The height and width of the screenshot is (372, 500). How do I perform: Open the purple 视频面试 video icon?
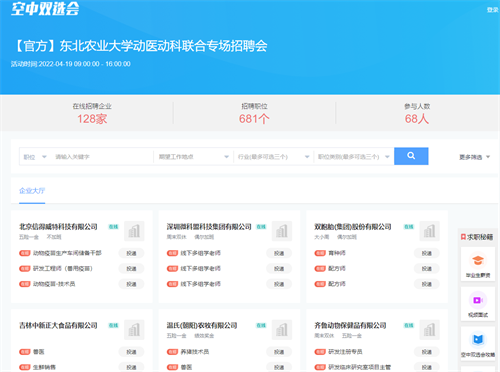pyautogui.click(x=478, y=300)
